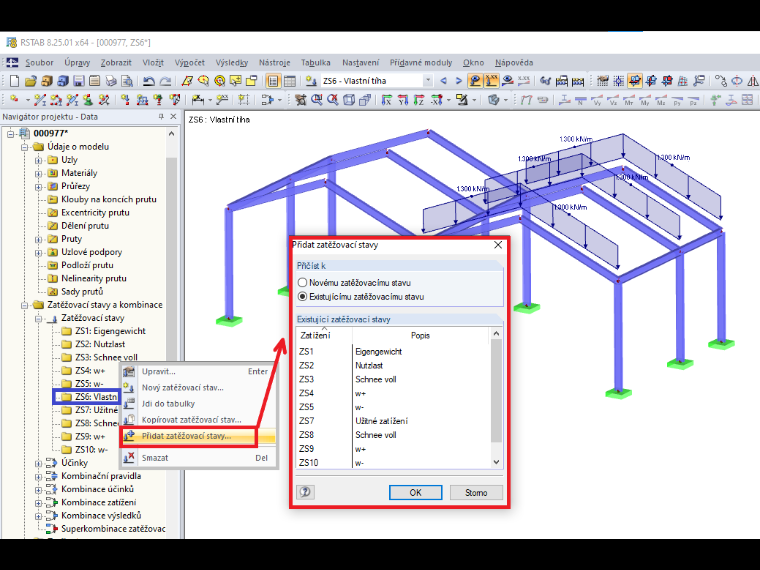Save the model with the floppy disk icon

click(x=79, y=81)
